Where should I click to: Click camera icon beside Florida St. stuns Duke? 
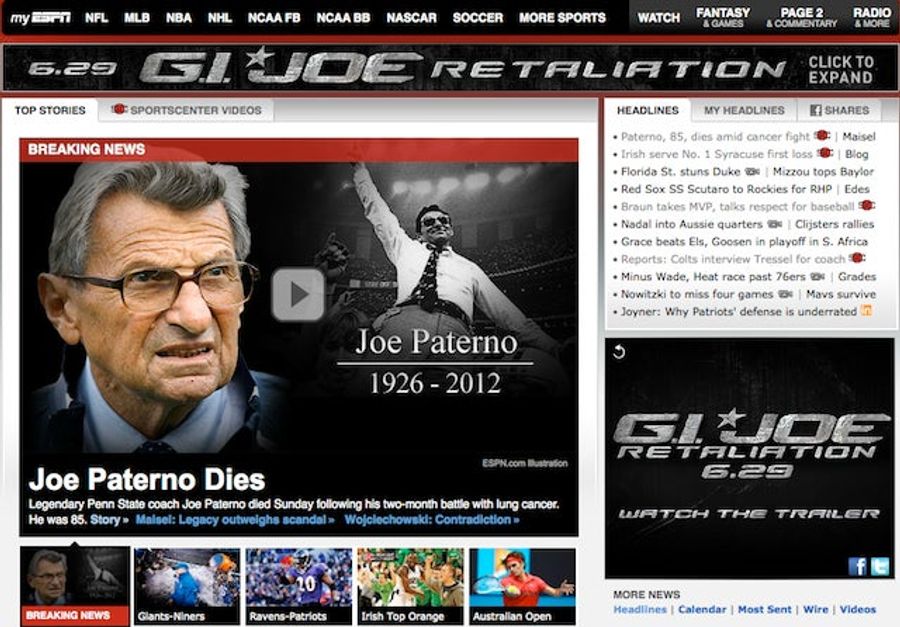pos(752,171)
